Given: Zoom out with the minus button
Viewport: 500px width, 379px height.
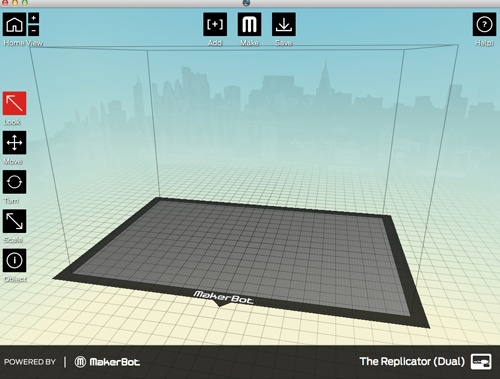Looking at the screenshot, I should (34, 30).
